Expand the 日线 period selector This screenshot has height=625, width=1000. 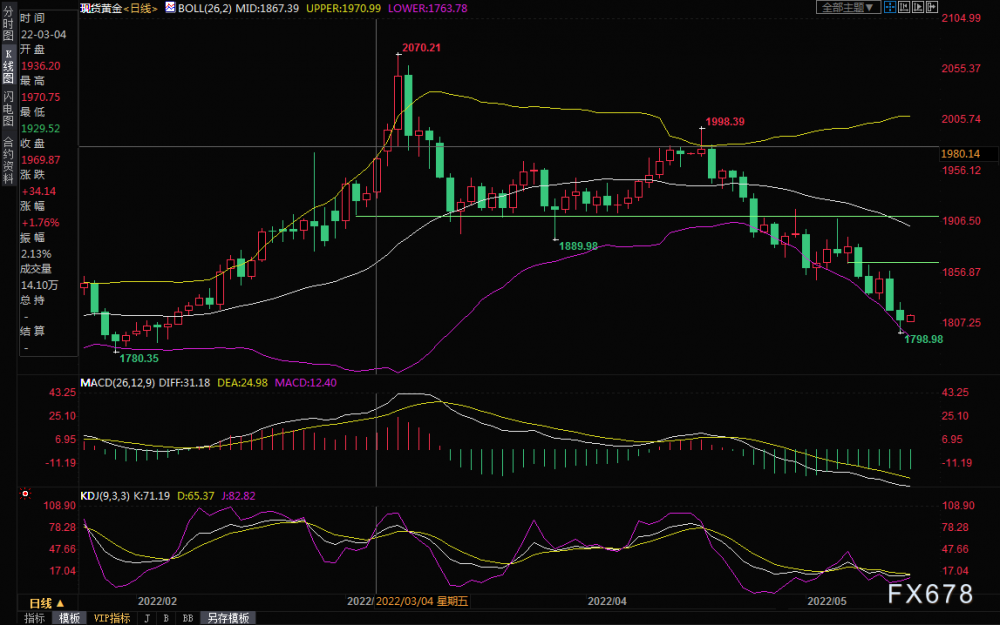click(47, 603)
